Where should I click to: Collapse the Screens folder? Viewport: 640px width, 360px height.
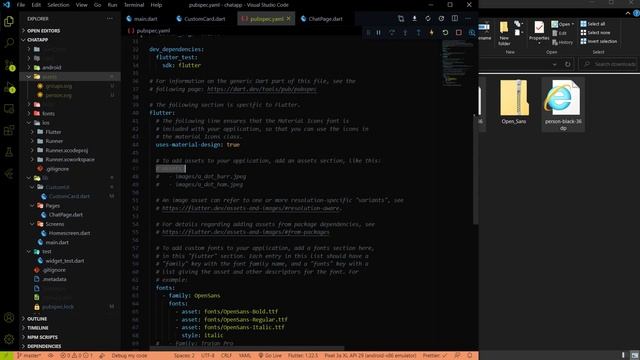55,224
